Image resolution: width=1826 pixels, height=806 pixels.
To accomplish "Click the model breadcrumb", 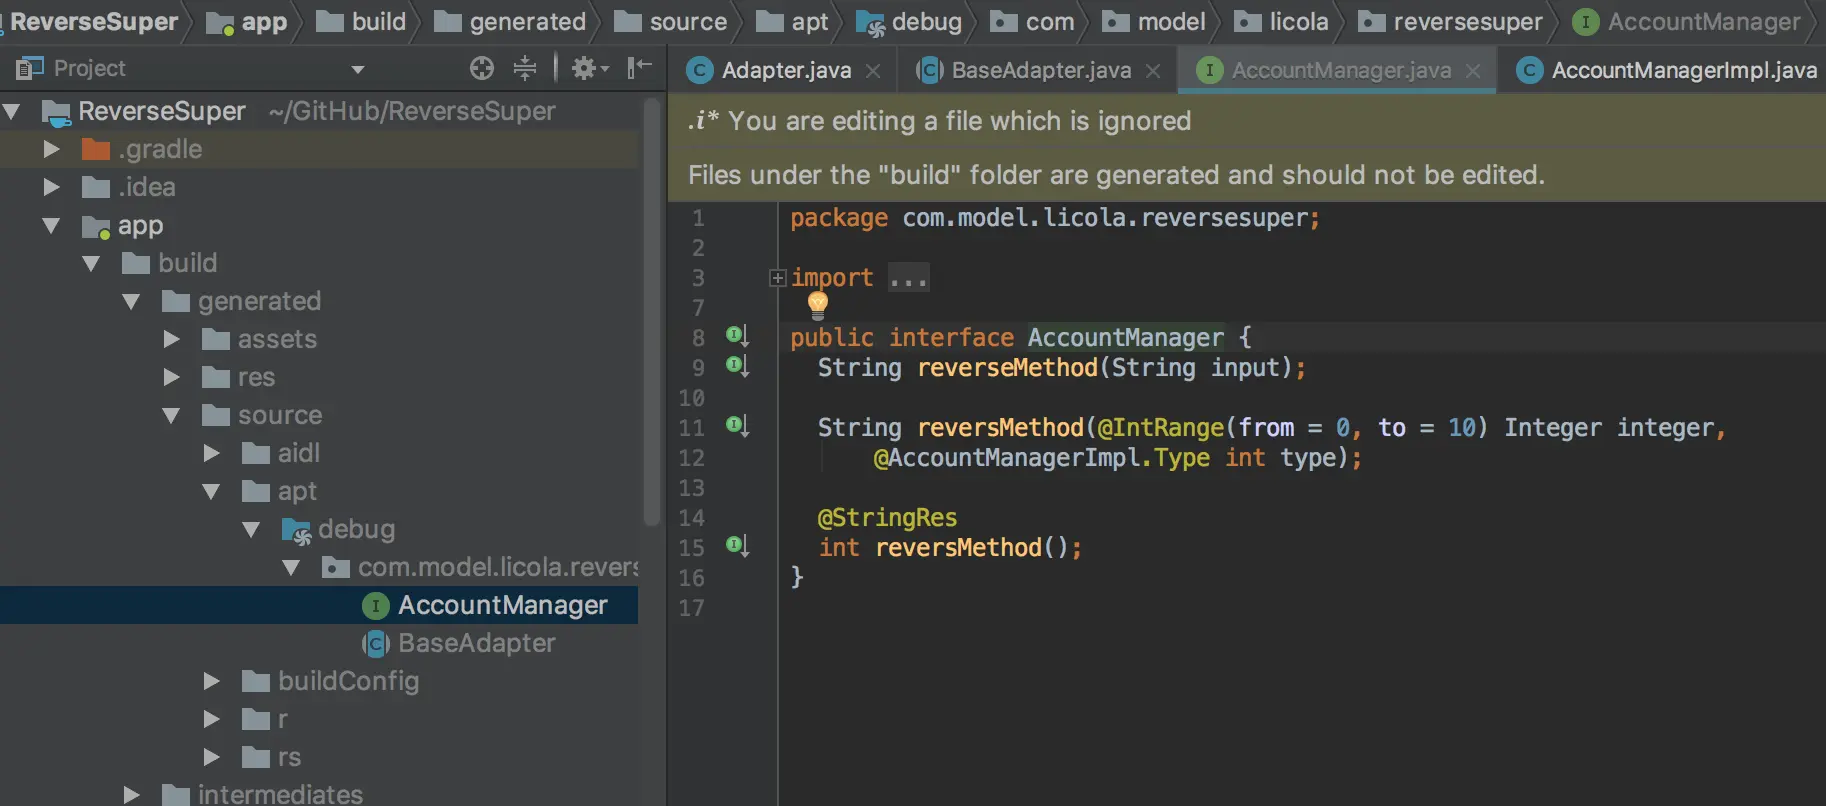I will (1155, 22).
